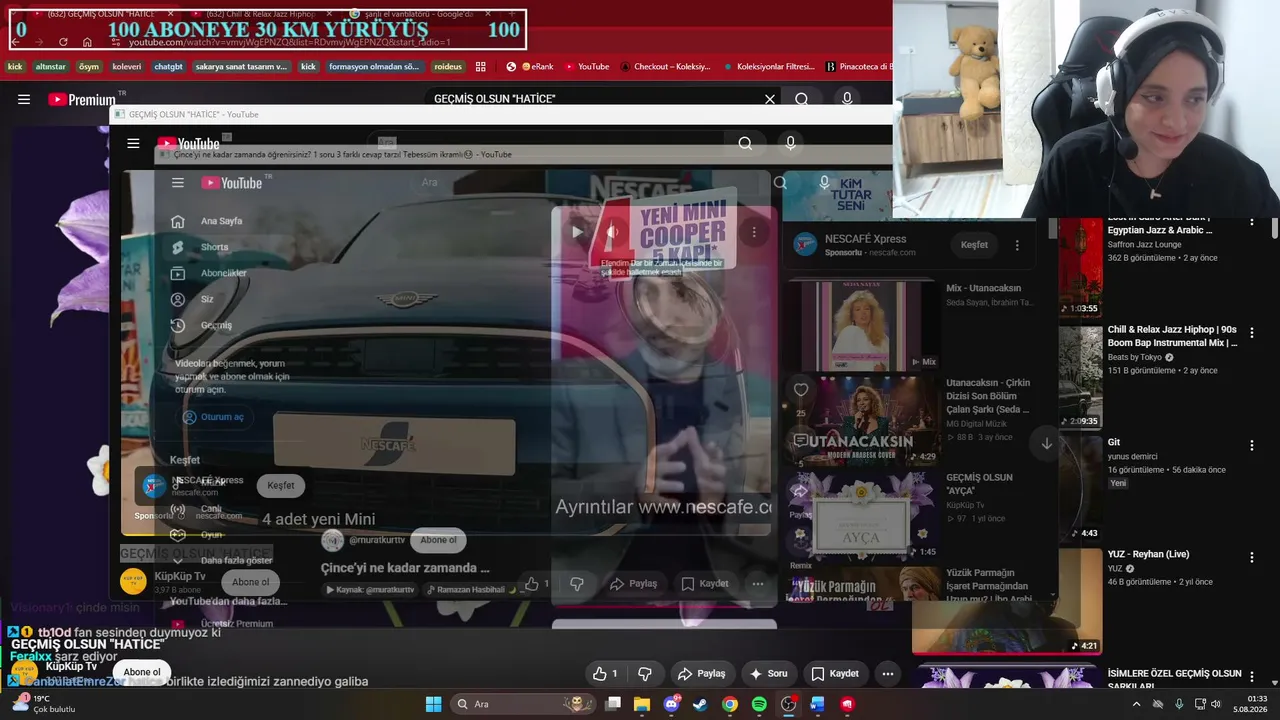This screenshot has width=1280, height=720.
Task: Open Steam from the taskbar
Action: pyautogui.click(x=700, y=704)
